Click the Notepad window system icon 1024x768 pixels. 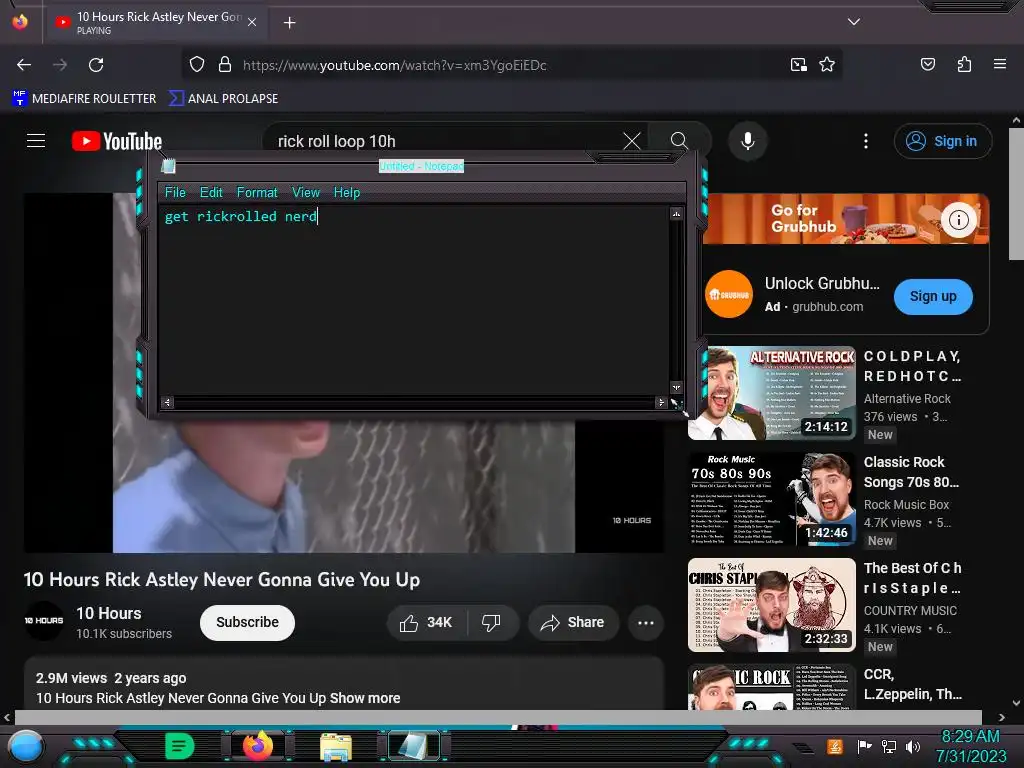point(168,167)
